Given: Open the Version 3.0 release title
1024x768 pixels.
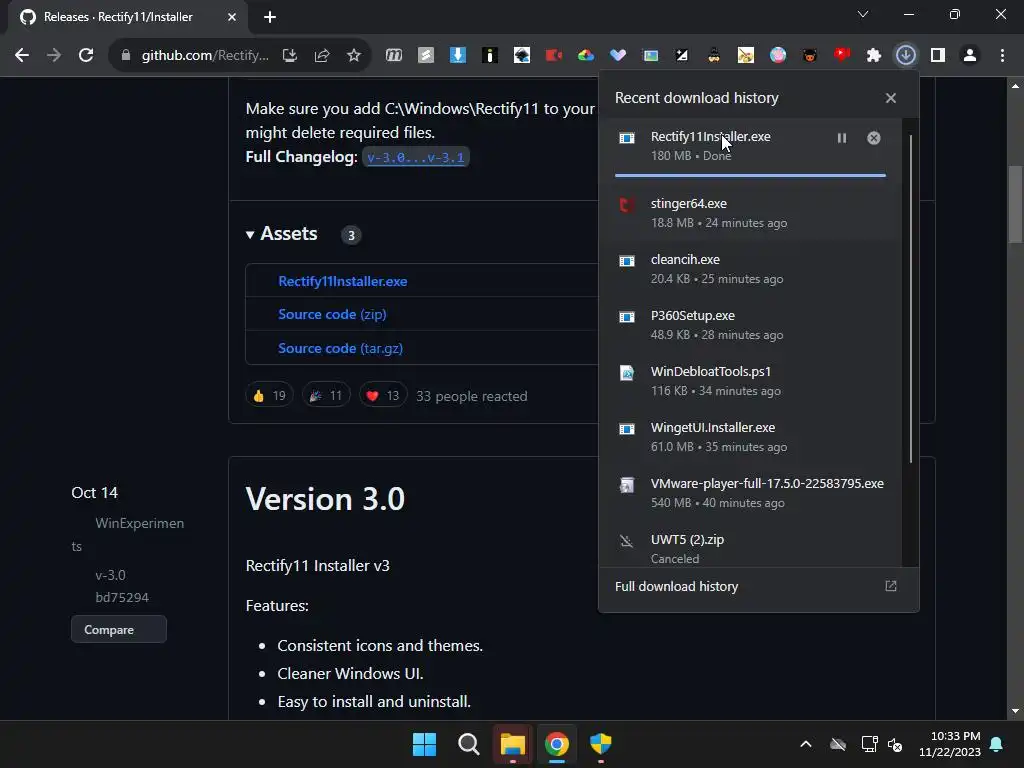Looking at the screenshot, I should (325, 499).
